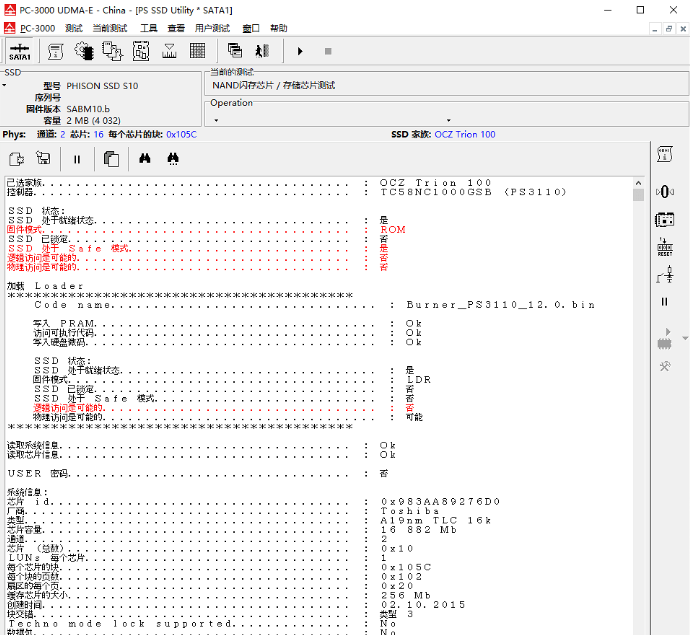The width and height of the screenshot is (690, 635).
Task: Click the chip id 0x983AA89276D0 value
Action: [440, 502]
